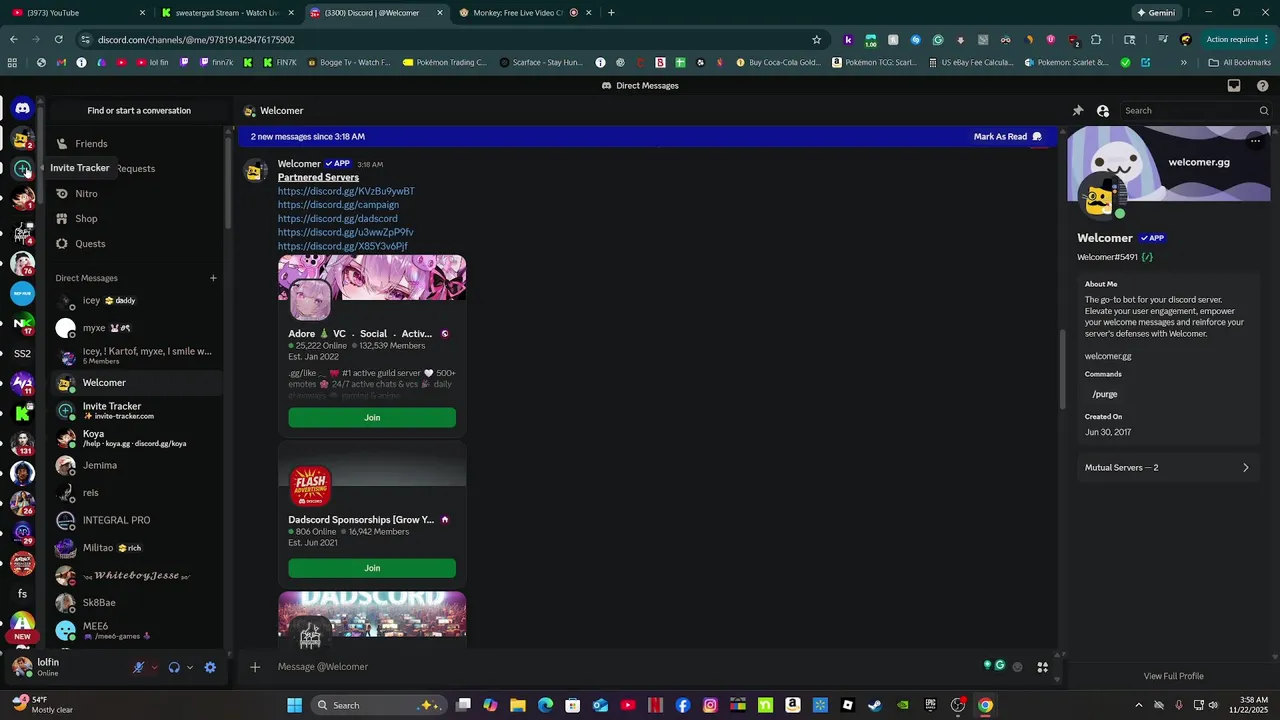Image resolution: width=1280 pixels, height=720 pixels.
Task: Open Steam from the taskbar
Action: coord(875,705)
